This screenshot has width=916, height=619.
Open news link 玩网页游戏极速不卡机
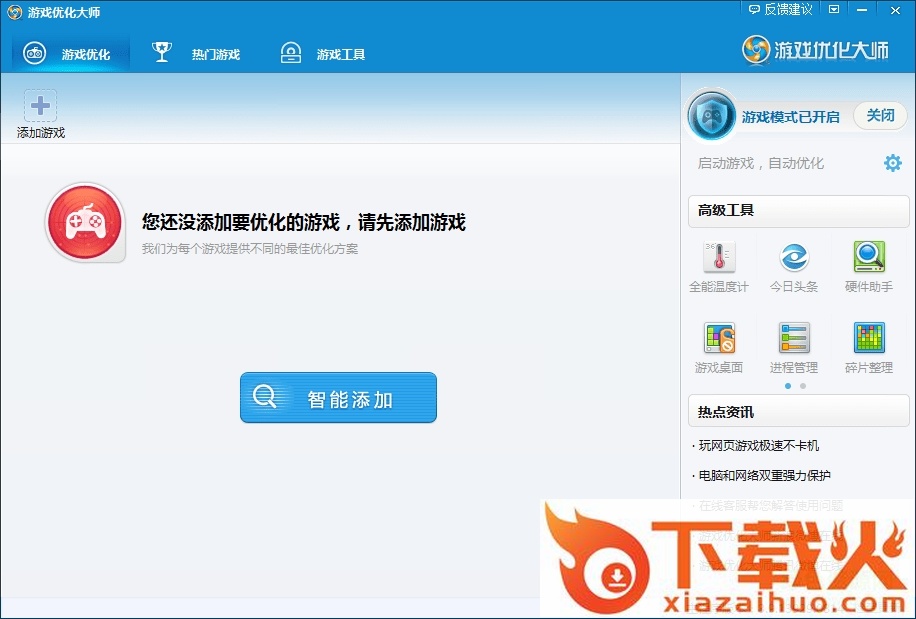(759, 446)
